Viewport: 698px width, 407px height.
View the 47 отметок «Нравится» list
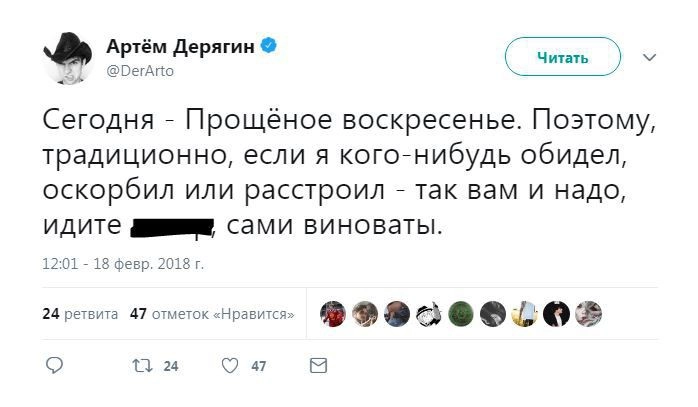click(x=212, y=314)
